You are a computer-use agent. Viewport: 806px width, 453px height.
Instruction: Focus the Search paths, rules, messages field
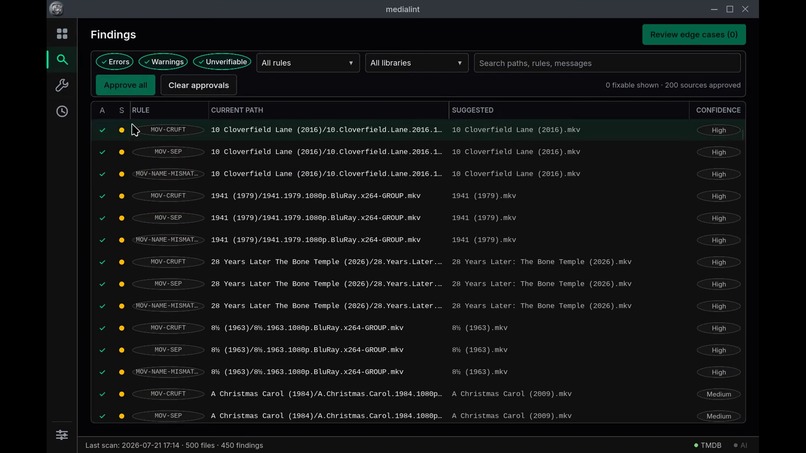point(607,63)
